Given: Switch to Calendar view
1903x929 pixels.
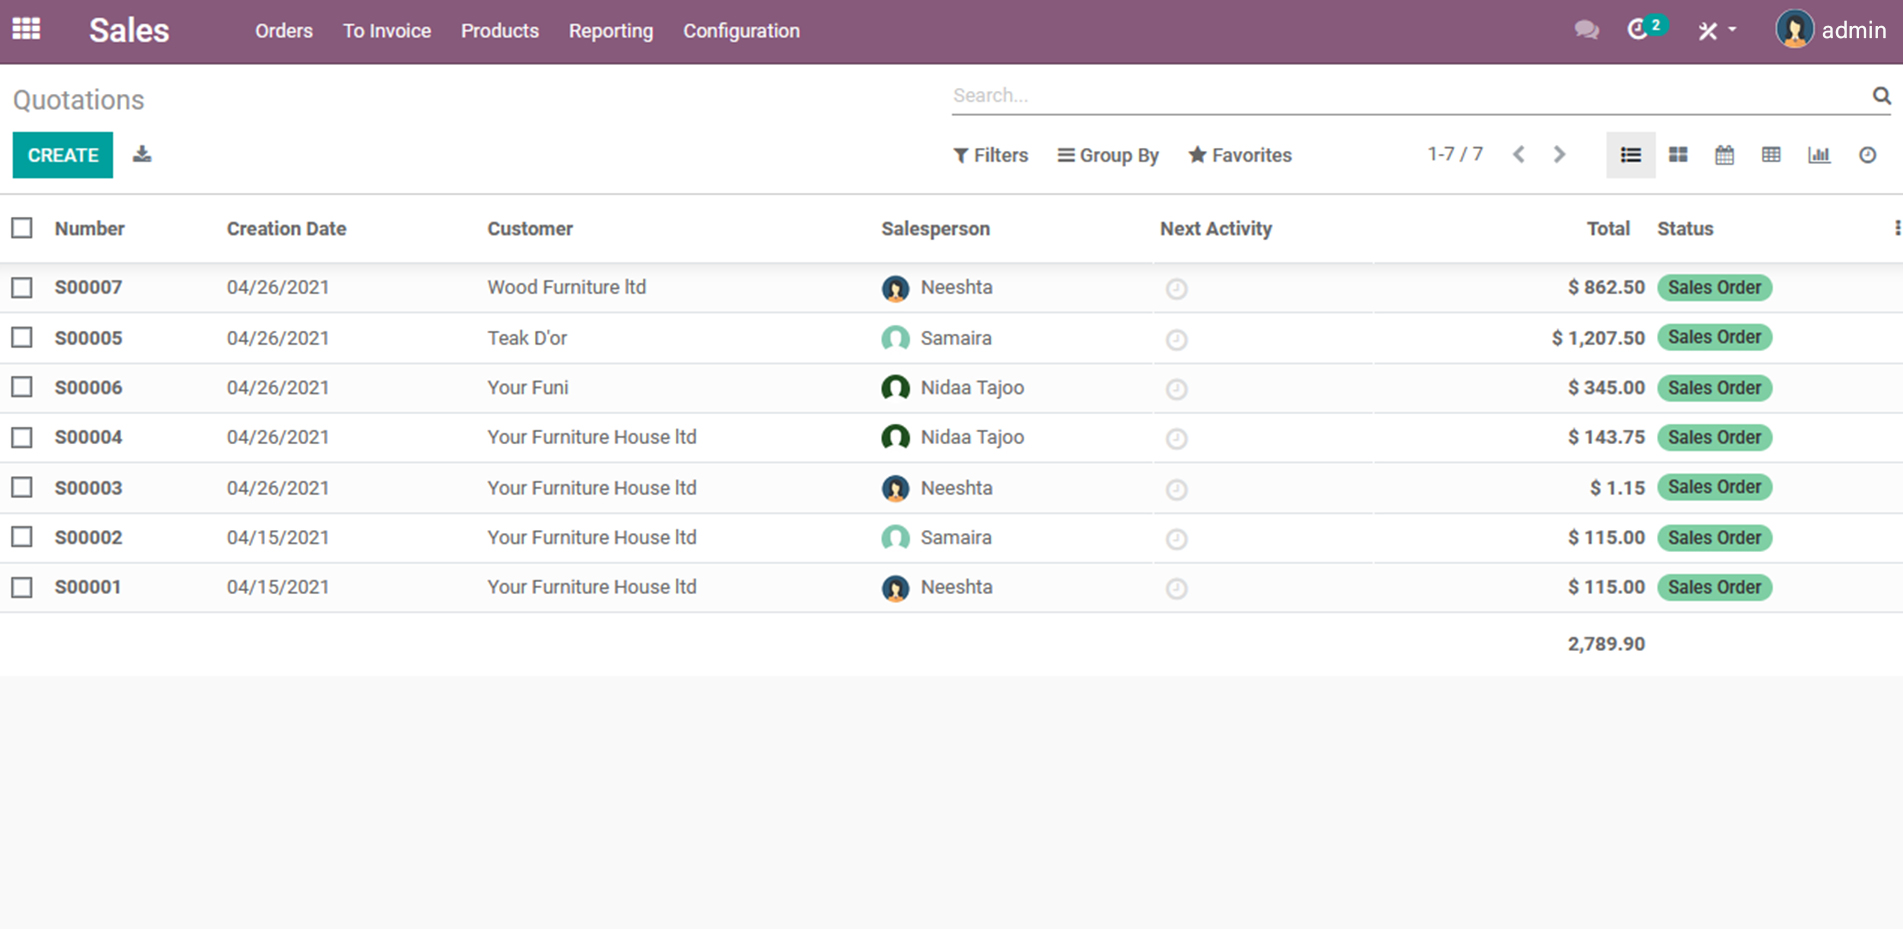Looking at the screenshot, I should [x=1724, y=155].
